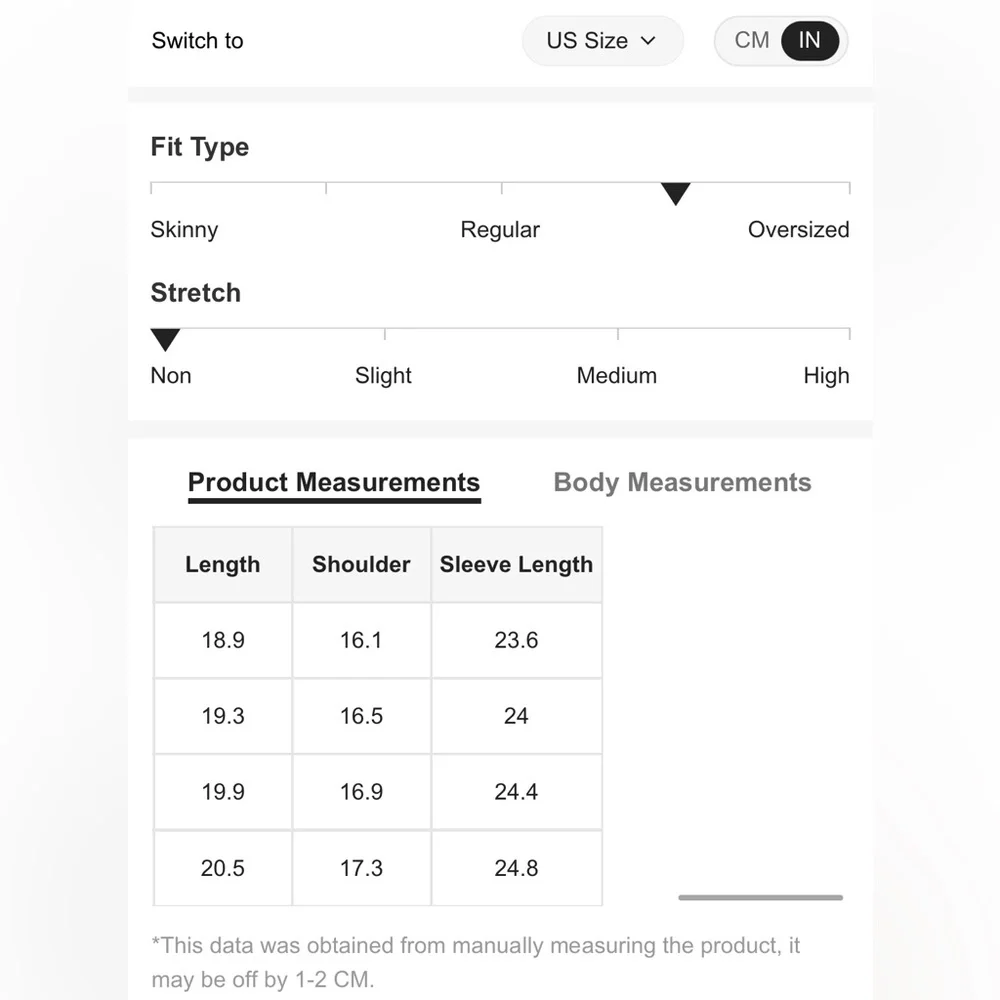Click the Sleeve Length column header
The height and width of the screenshot is (1000, 1000).
[x=516, y=565]
